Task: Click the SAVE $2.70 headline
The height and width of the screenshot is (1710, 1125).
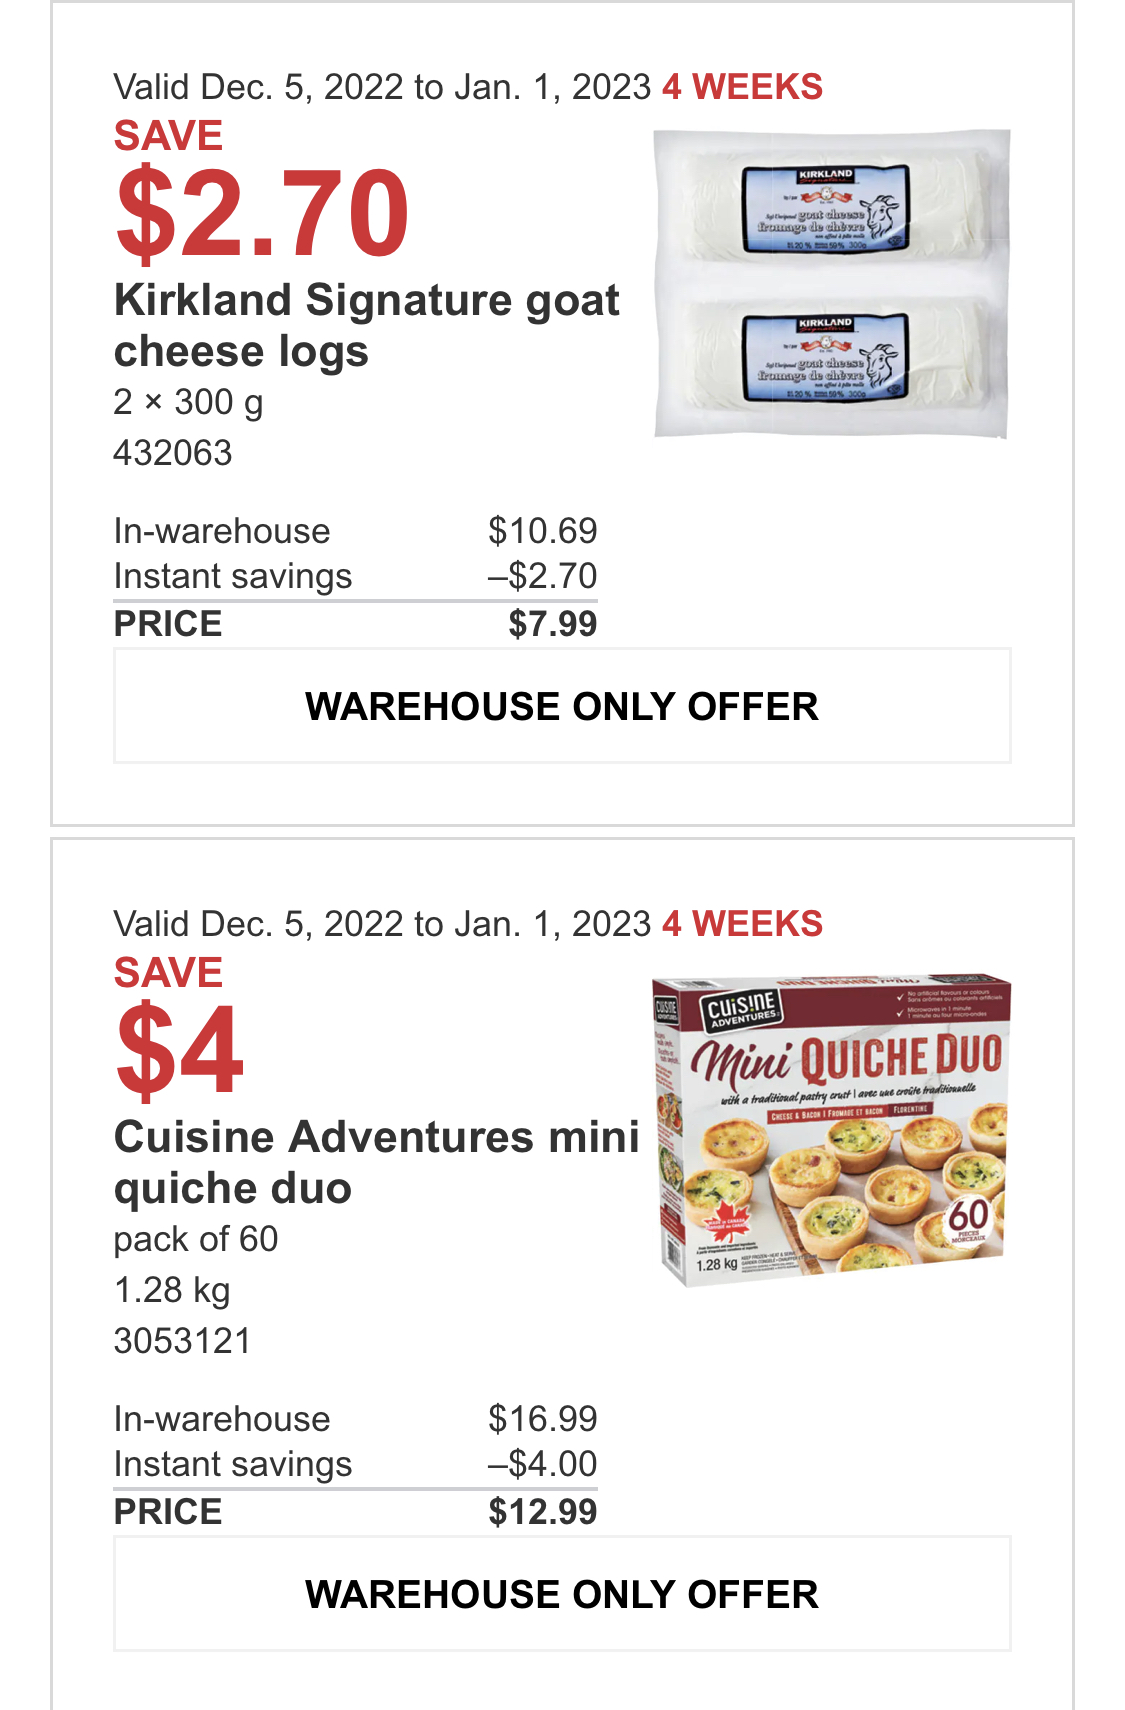Action: pos(262,189)
